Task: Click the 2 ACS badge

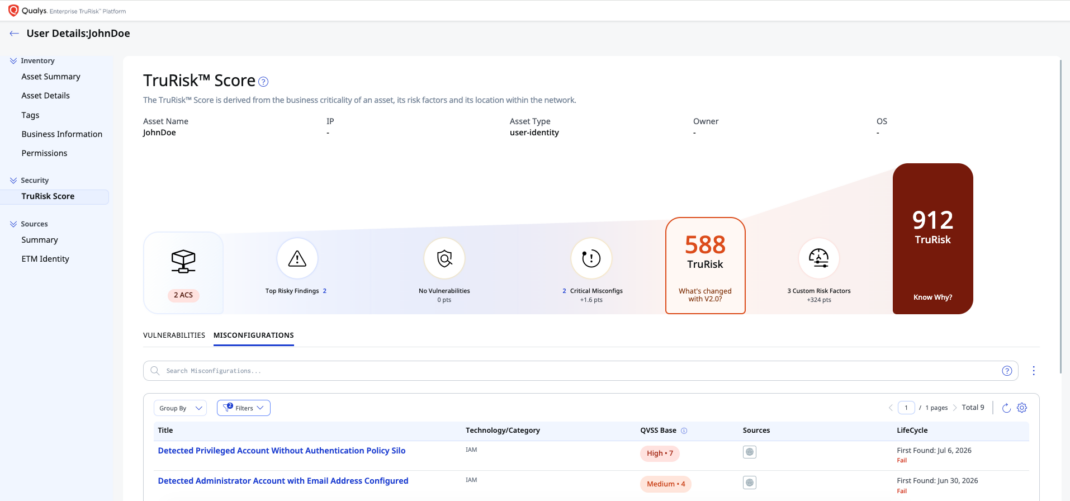Action: coord(183,296)
